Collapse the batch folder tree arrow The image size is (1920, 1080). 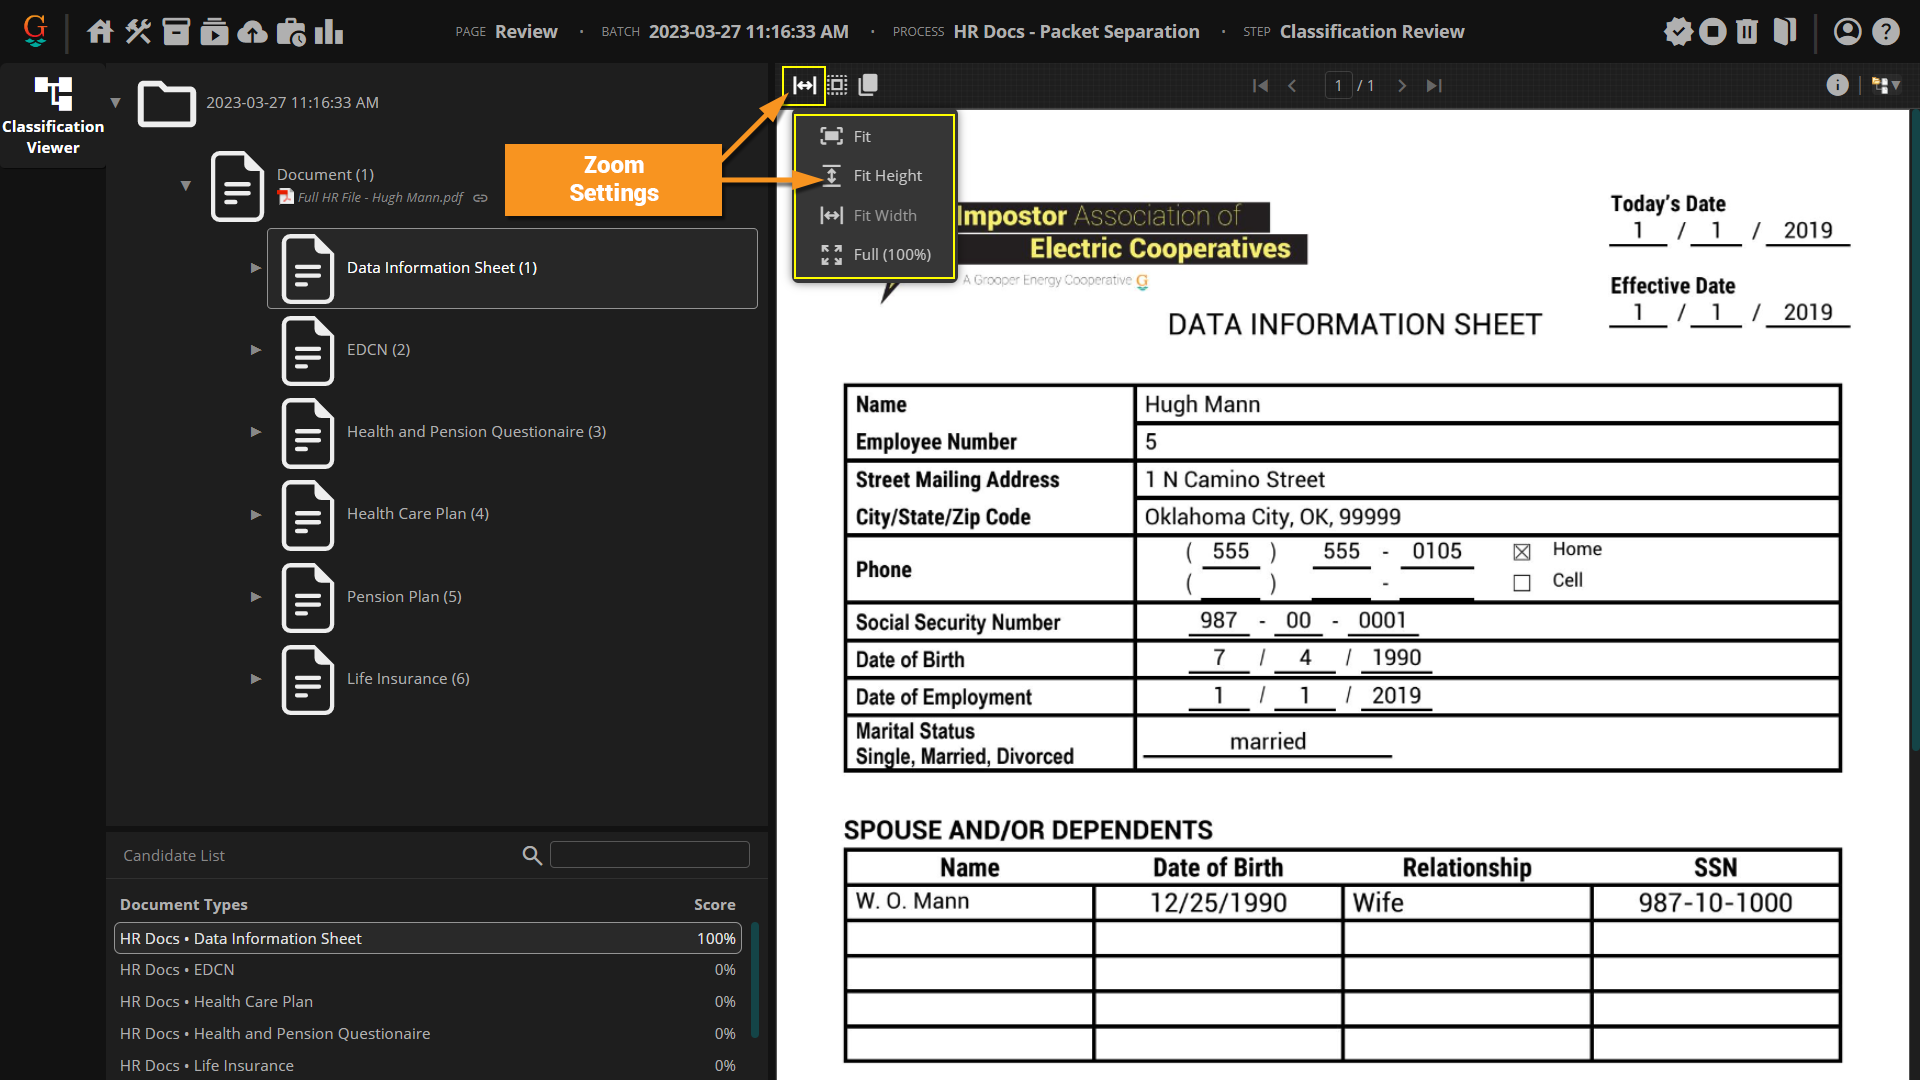coord(115,103)
